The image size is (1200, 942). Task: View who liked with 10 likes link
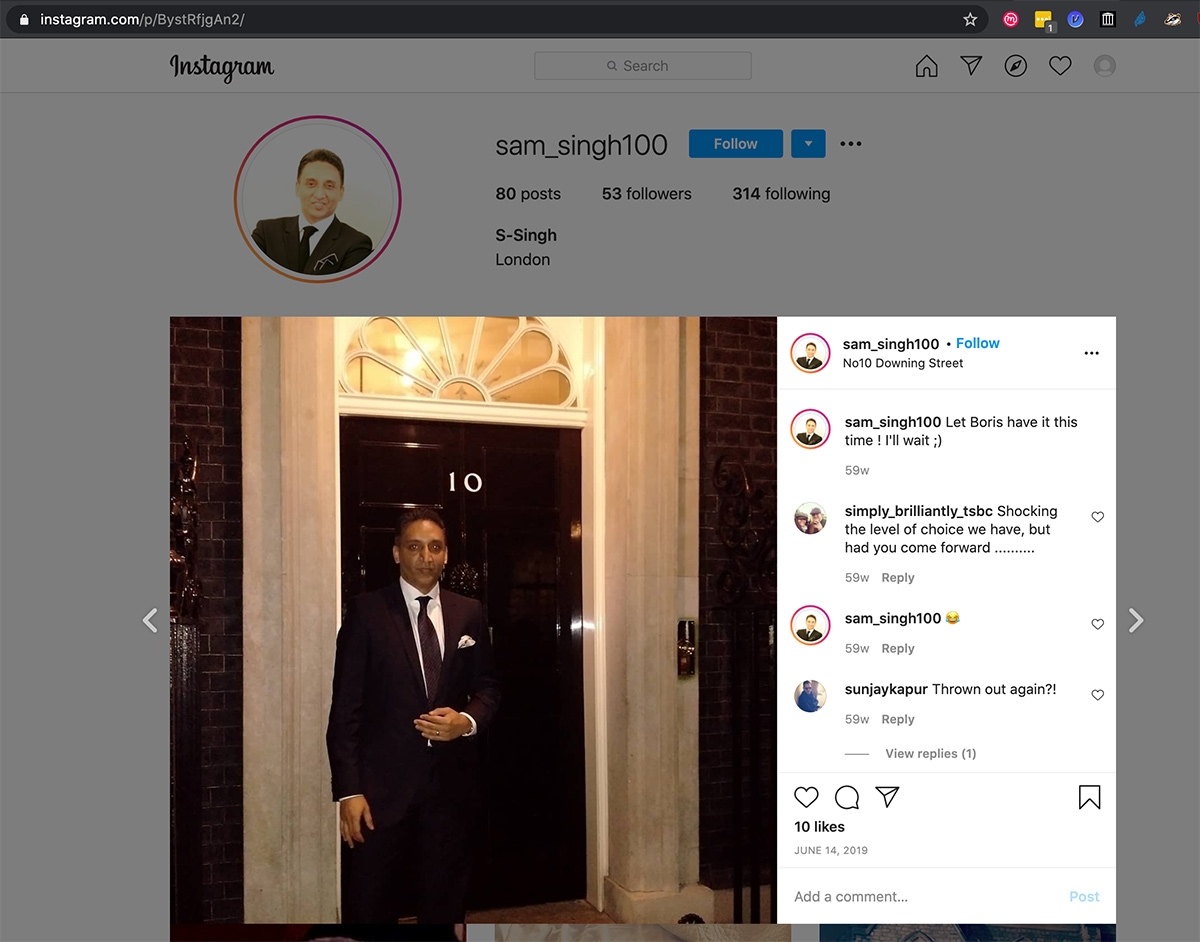[819, 826]
